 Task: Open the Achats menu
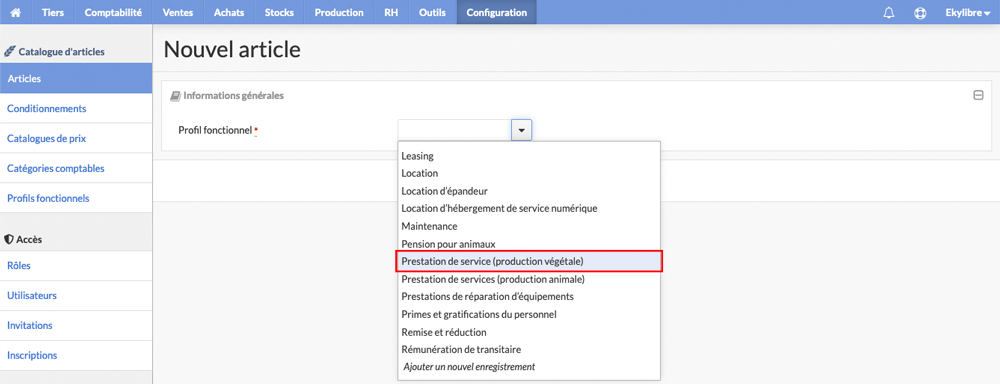229,12
